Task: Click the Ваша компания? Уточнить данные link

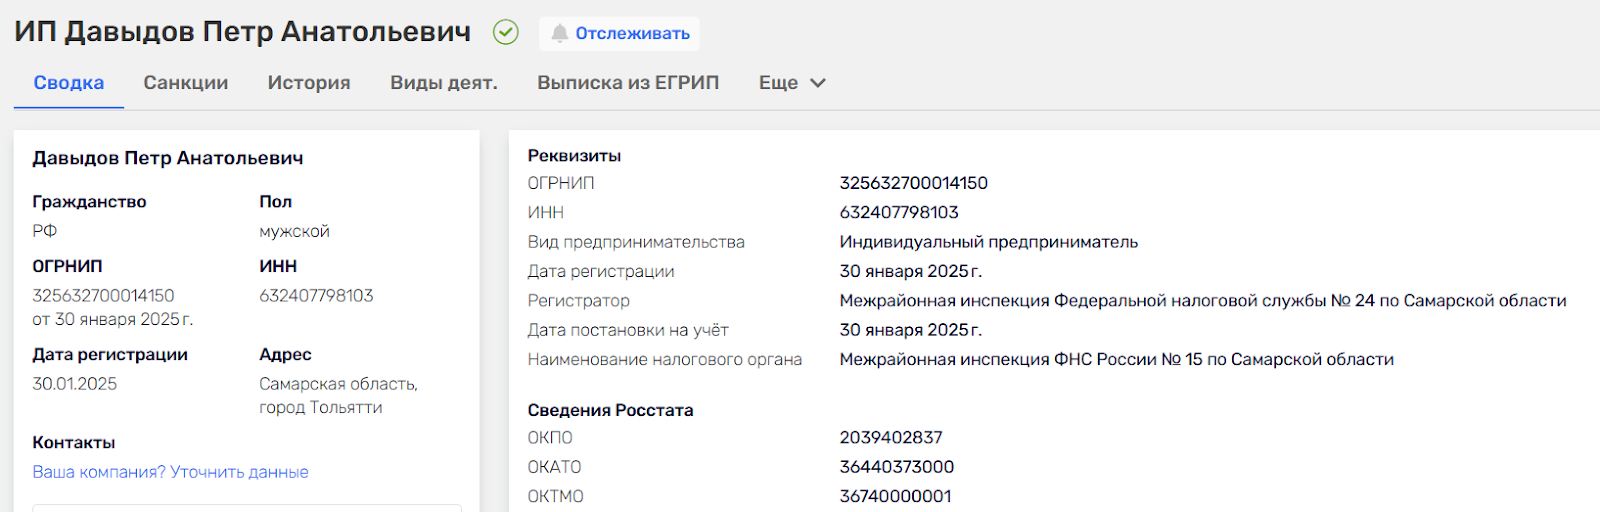Action: [x=170, y=472]
